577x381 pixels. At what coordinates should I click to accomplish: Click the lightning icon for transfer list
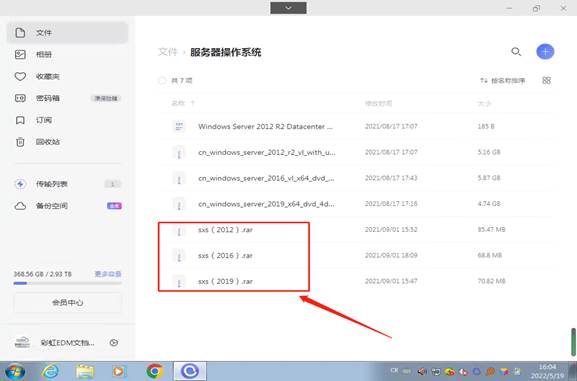pyautogui.click(x=20, y=184)
